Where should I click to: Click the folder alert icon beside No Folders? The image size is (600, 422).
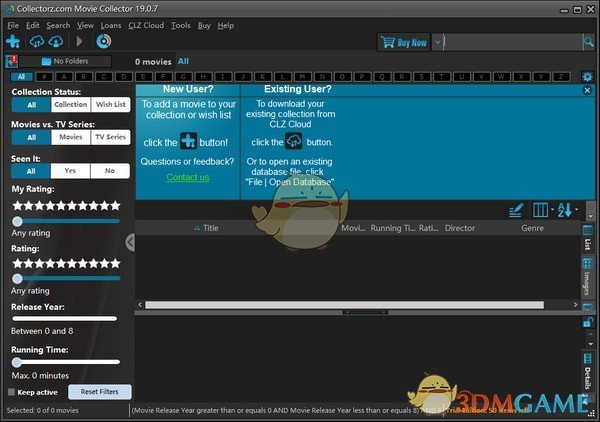click(11, 61)
